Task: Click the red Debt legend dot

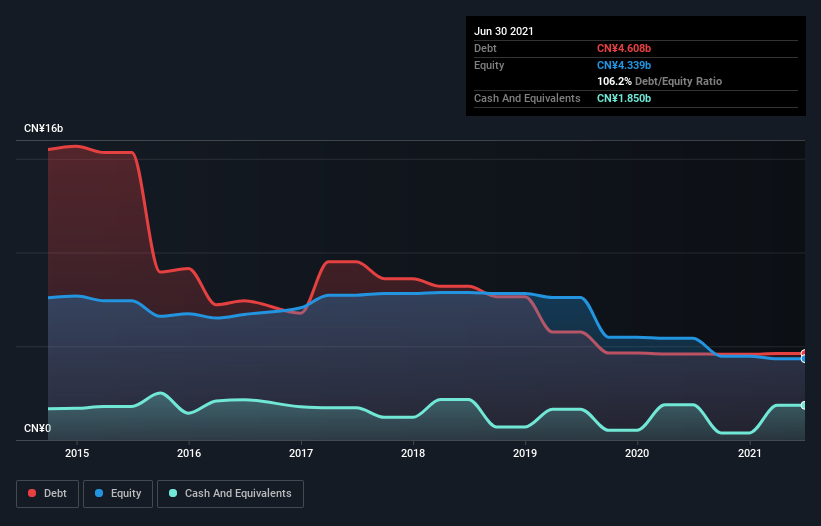Action: (x=32, y=493)
